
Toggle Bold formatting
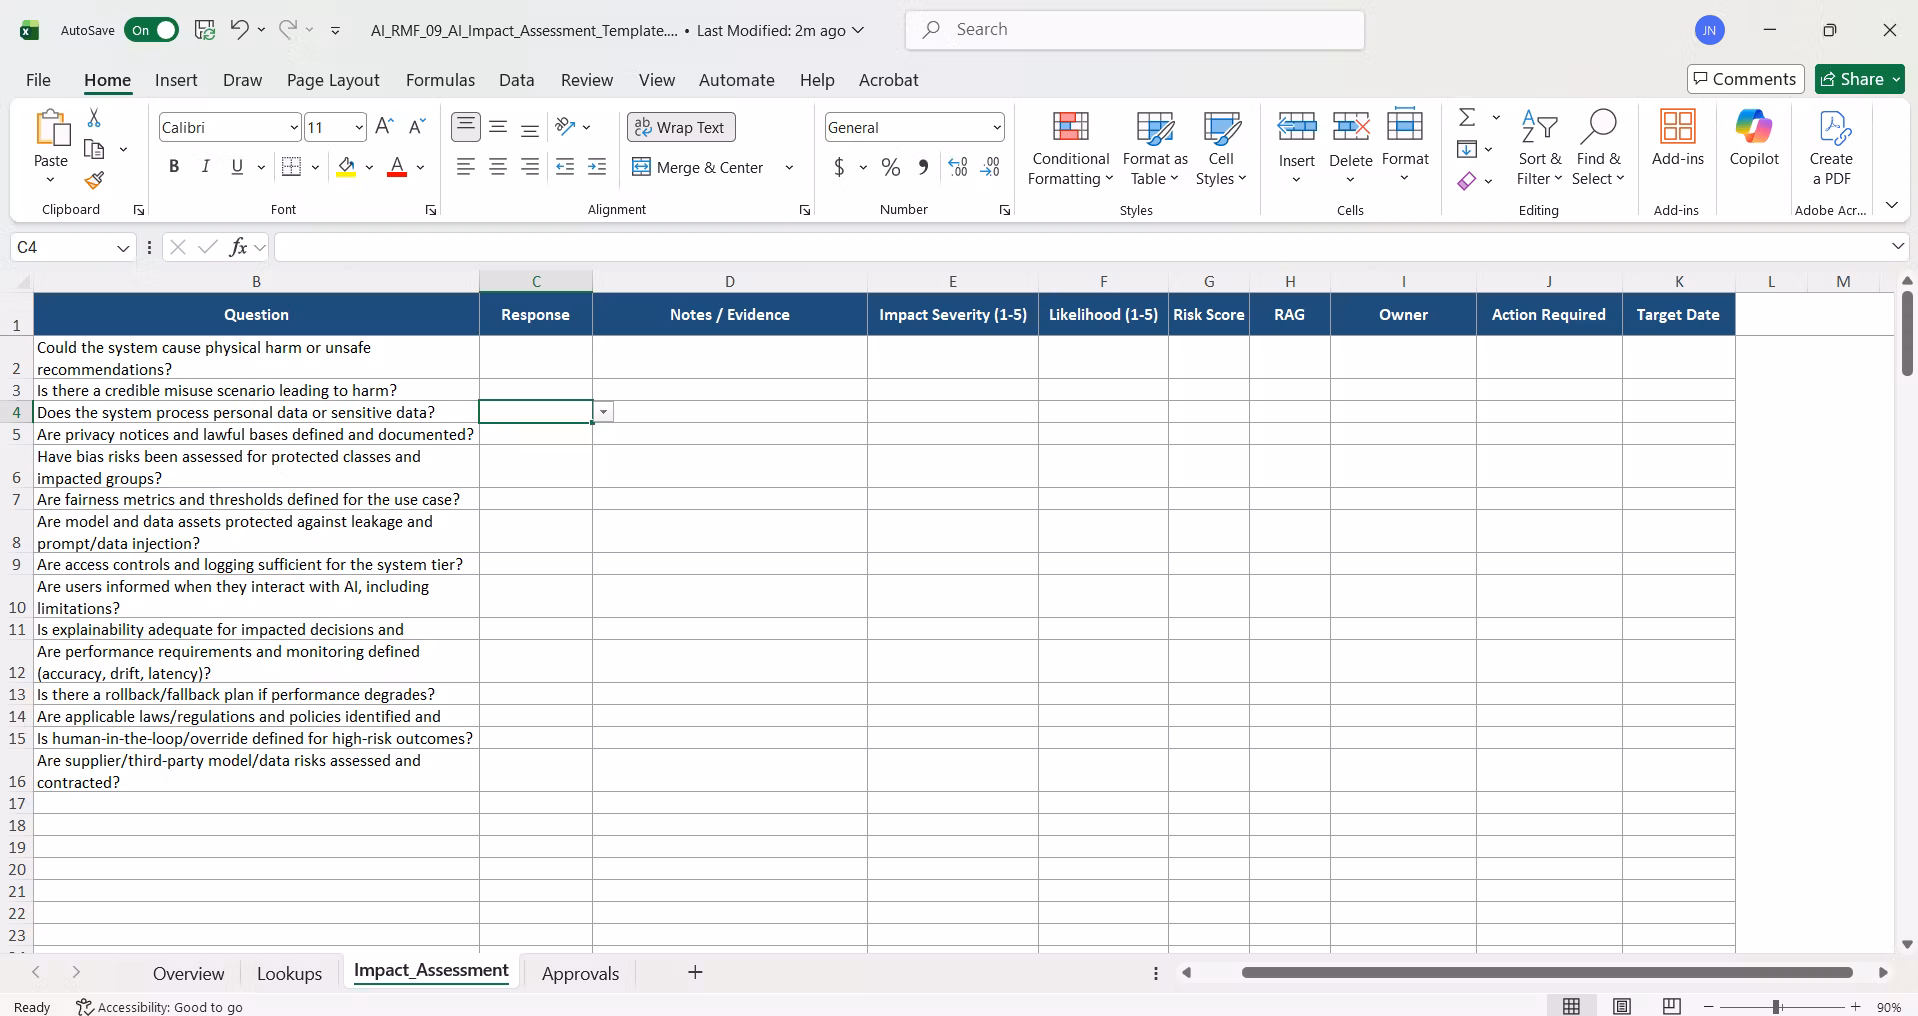coord(174,167)
